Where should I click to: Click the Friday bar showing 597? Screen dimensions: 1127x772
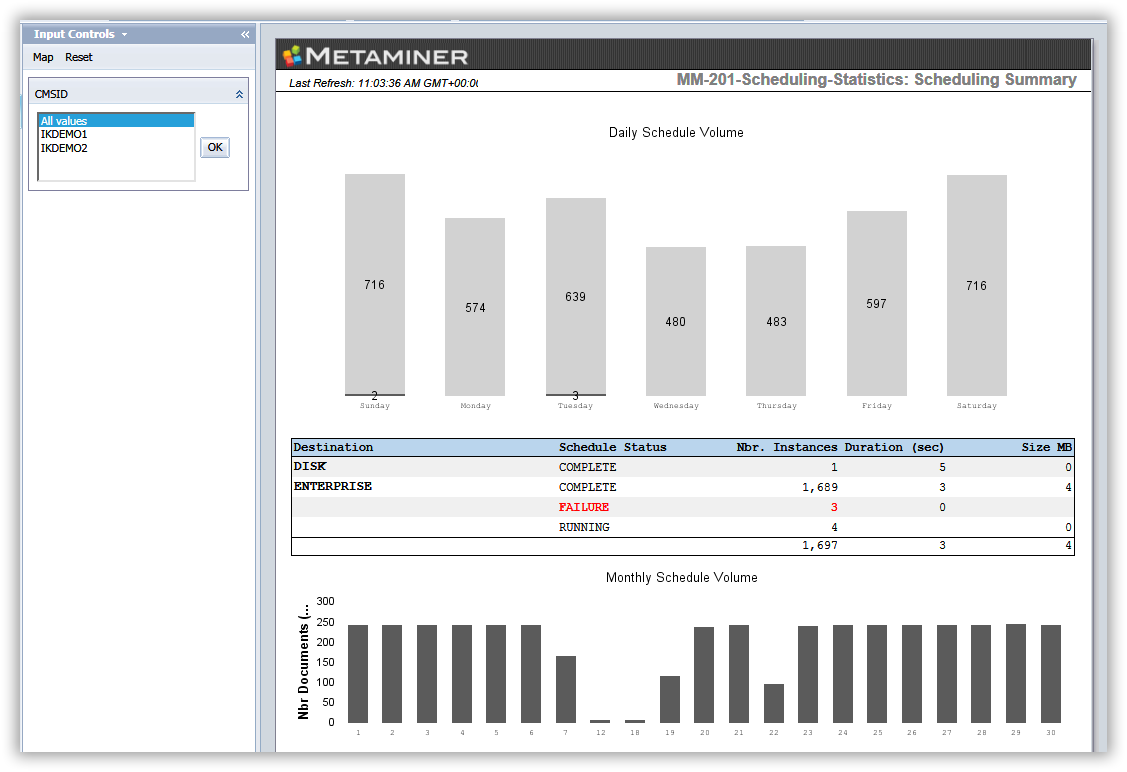coord(876,303)
